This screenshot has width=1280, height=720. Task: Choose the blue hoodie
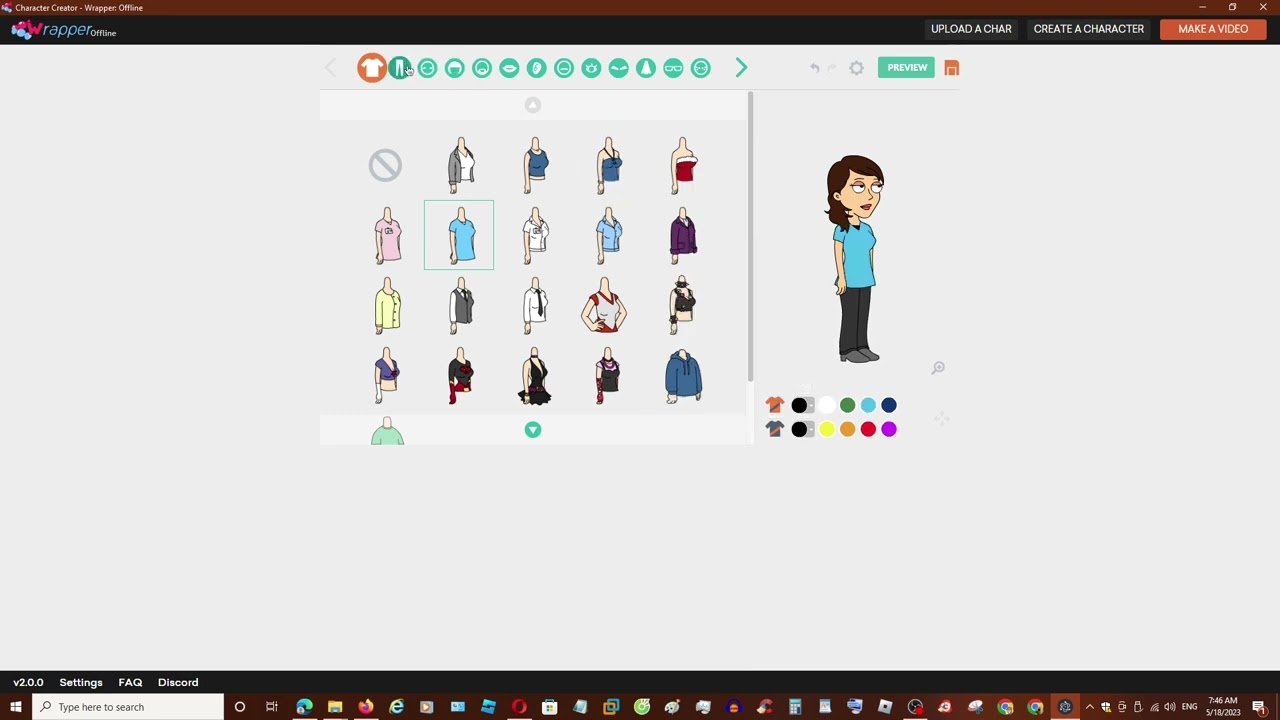point(683,376)
